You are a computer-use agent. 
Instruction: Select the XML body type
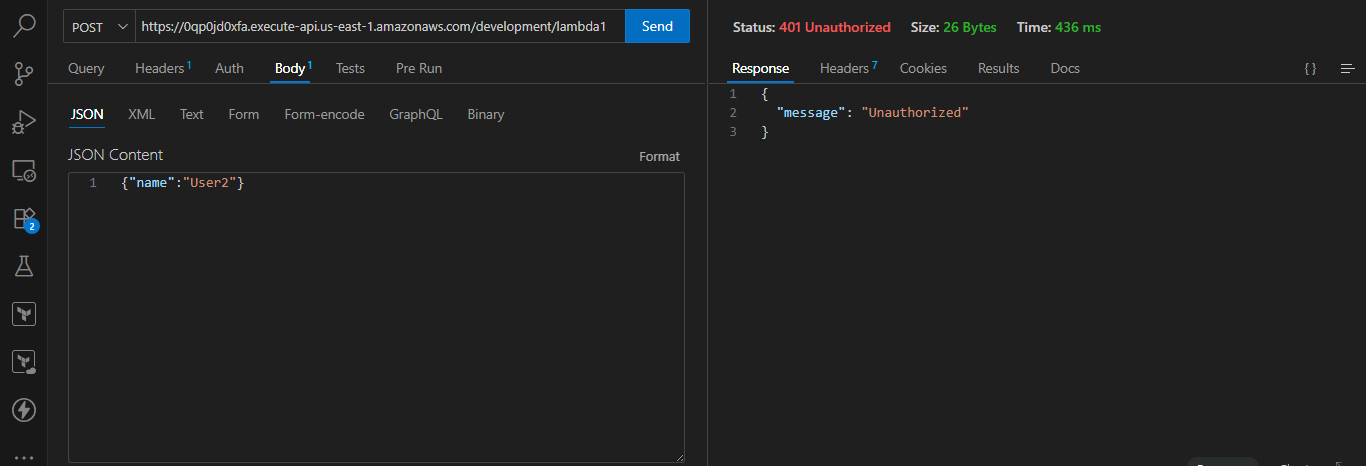pyautogui.click(x=141, y=114)
